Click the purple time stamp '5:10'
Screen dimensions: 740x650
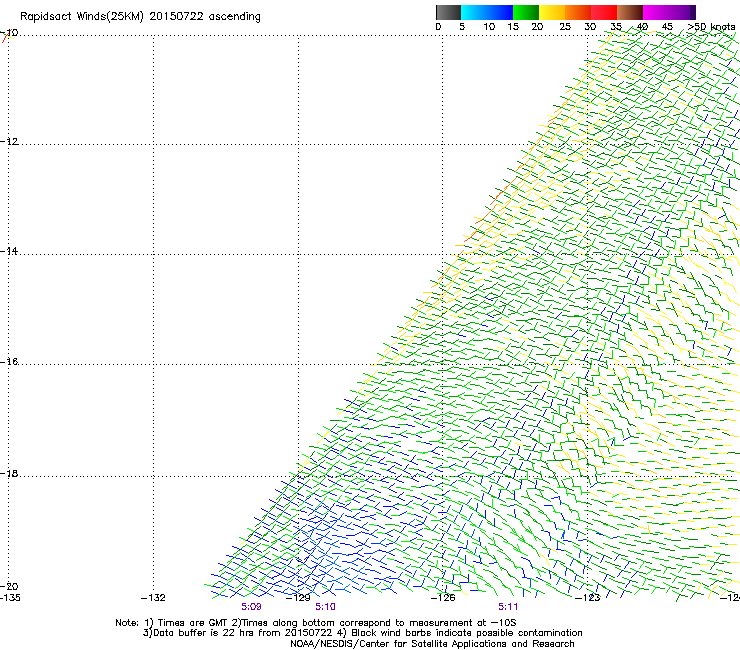pos(325,607)
